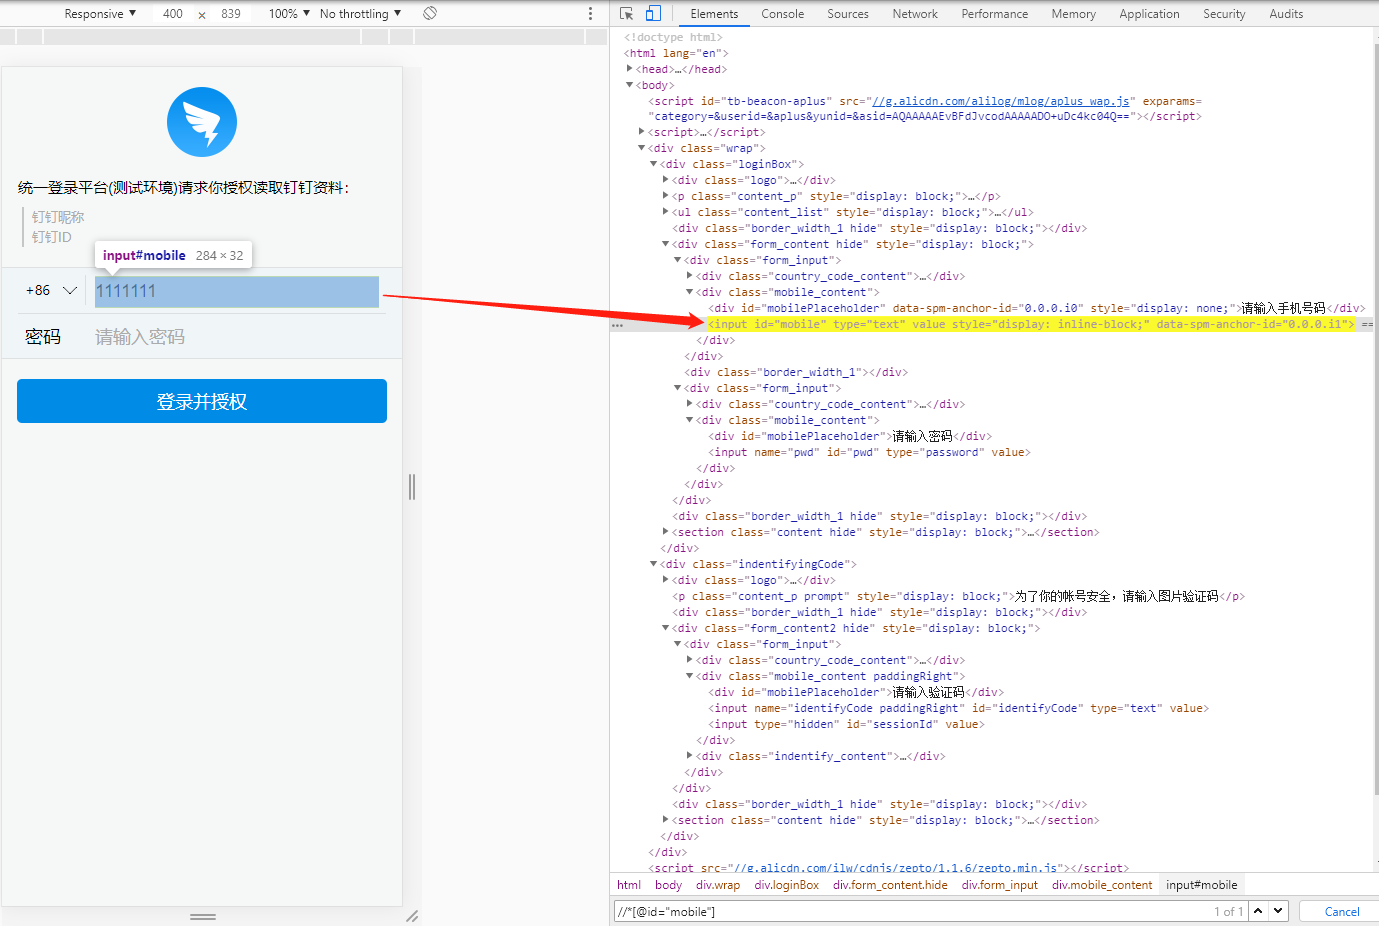The image size is (1379, 926).
Task: Open the device toolbar more options menu
Action: 590,13
